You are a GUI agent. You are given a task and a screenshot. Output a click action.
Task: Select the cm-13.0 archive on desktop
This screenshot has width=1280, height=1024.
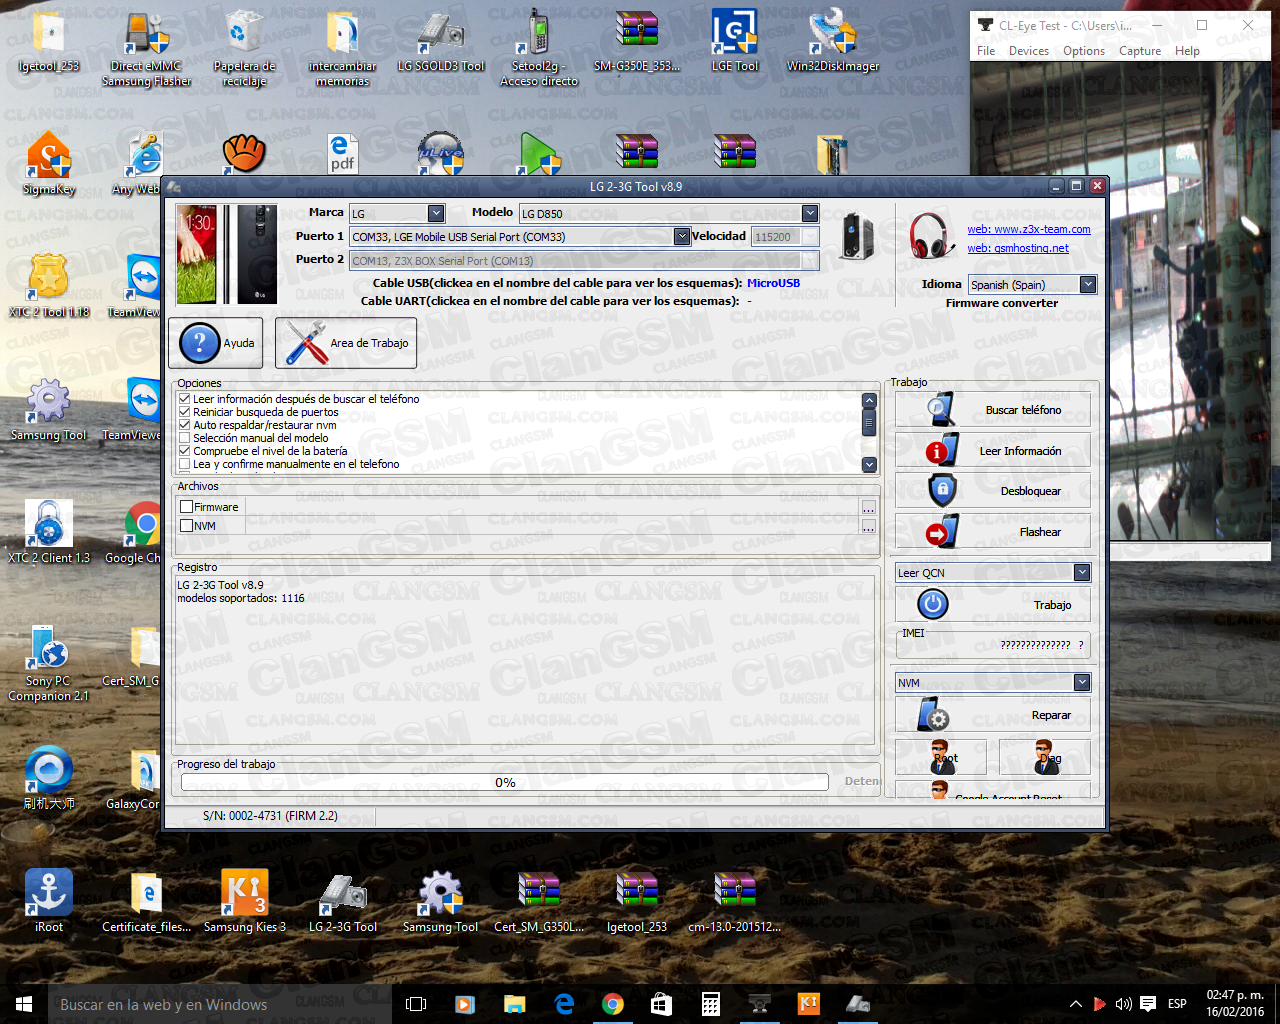point(735,901)
